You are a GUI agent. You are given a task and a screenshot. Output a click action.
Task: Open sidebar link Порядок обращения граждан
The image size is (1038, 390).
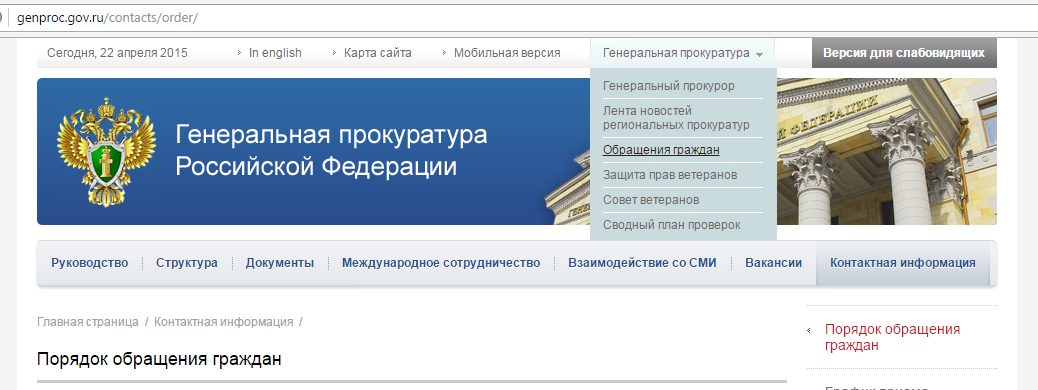[892, 337]
